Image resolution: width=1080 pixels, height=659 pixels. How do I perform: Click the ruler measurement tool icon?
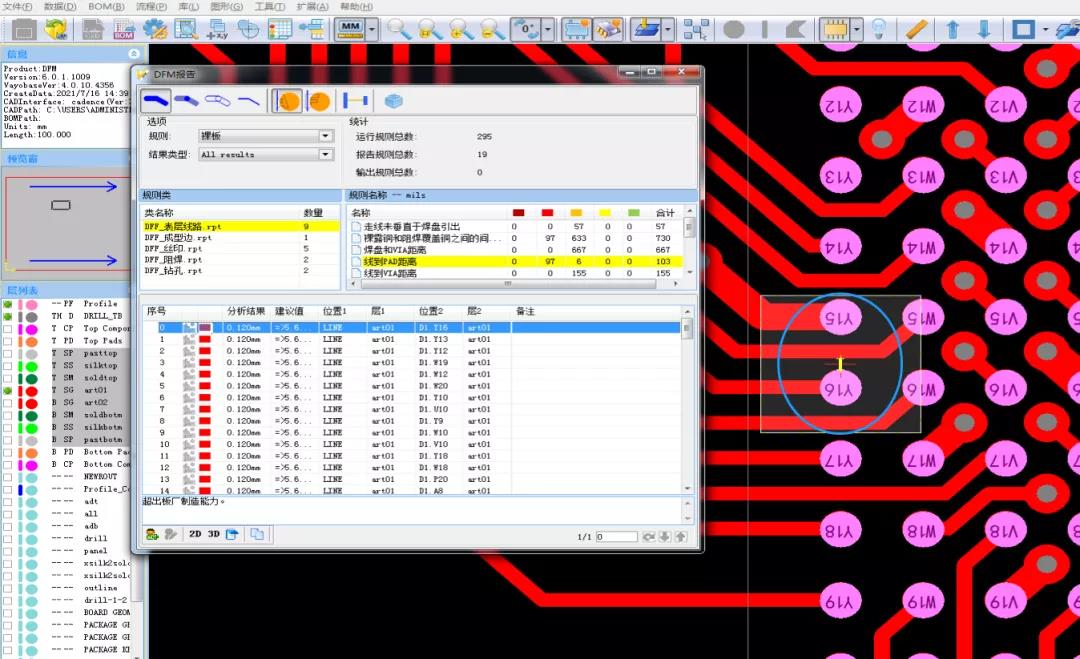coord(916,29)
